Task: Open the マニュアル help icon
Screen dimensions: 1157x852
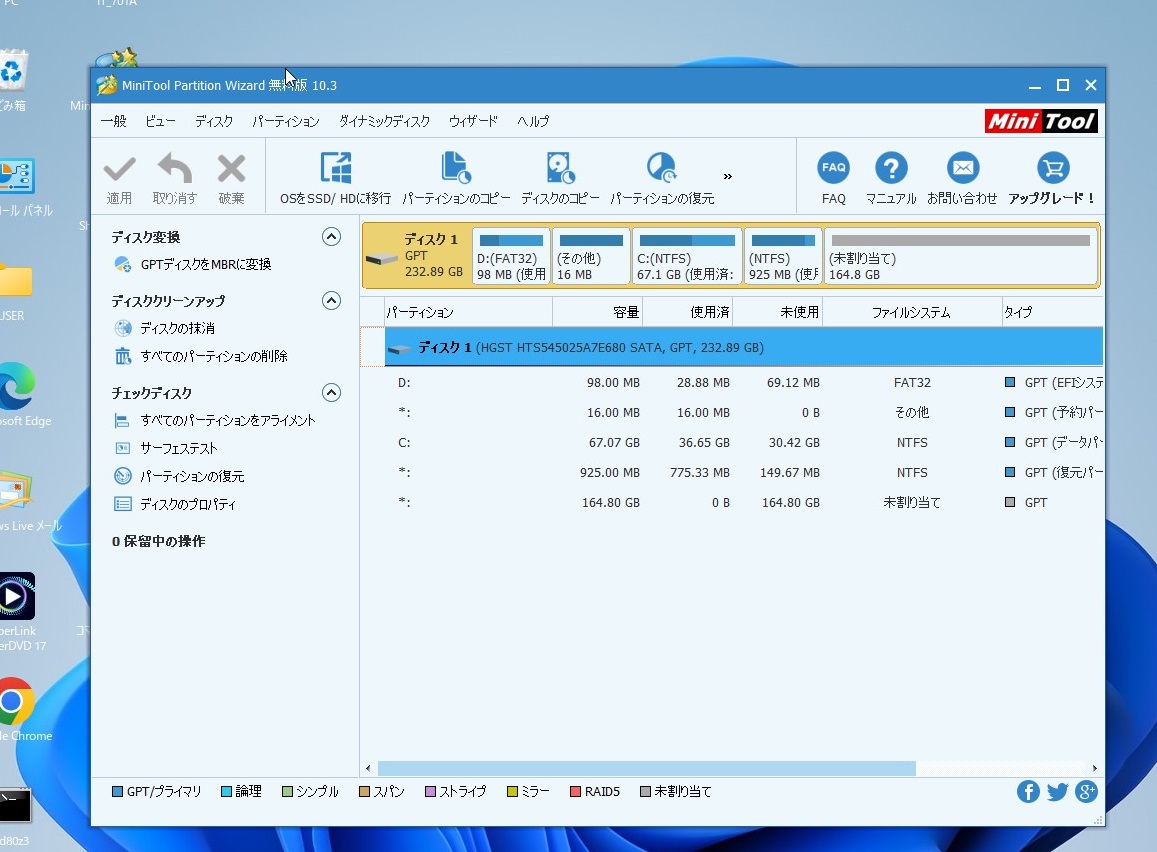Action: click(x=890, y=169)
